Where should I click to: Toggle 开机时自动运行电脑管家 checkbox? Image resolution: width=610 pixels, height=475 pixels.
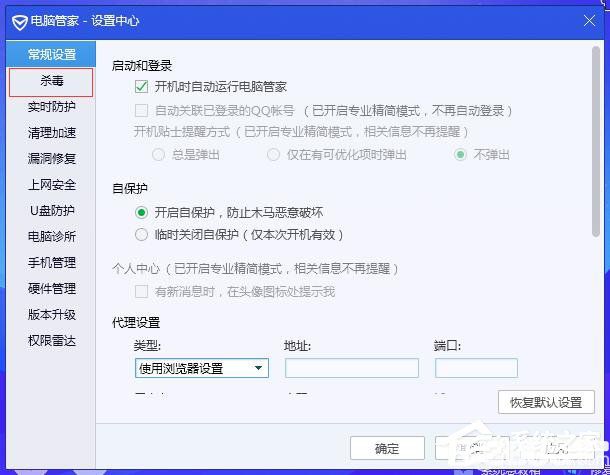coord(141,86)
